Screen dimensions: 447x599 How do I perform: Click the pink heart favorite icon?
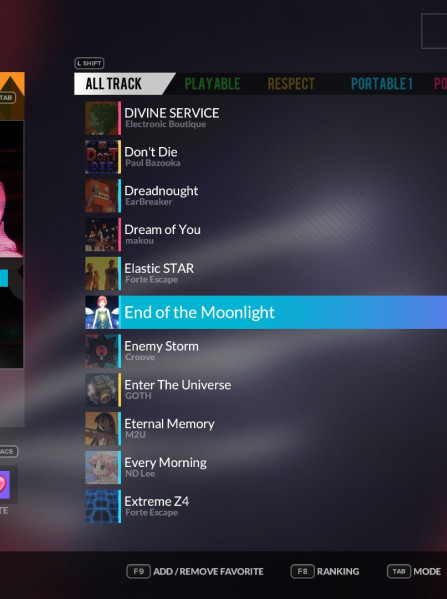[4, 485]
